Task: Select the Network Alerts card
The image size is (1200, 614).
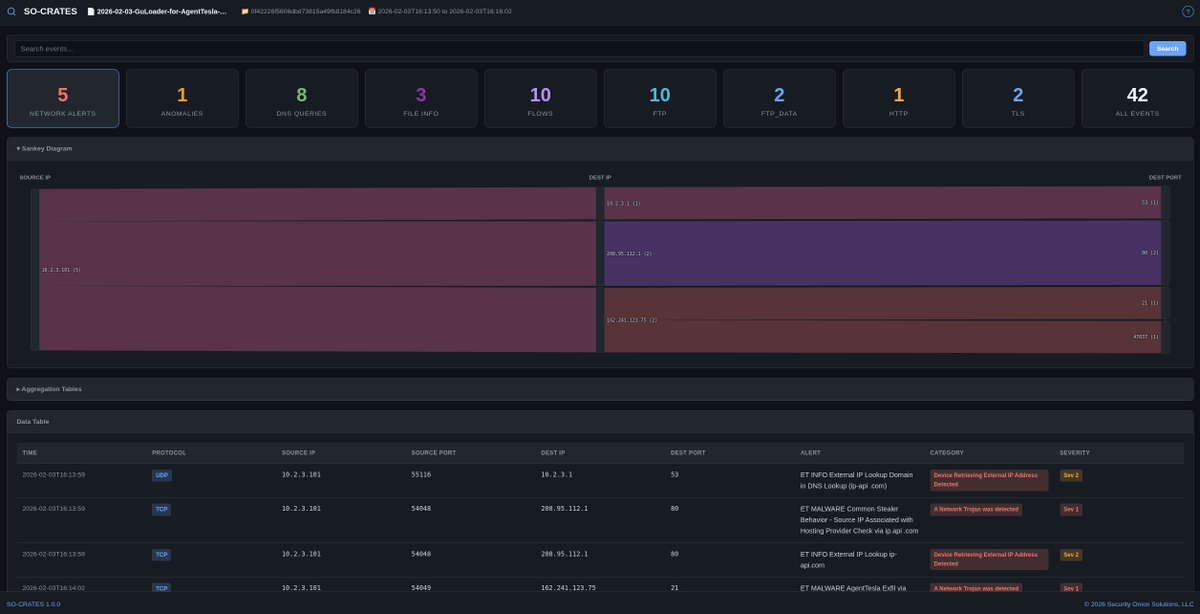Action: 63,98
